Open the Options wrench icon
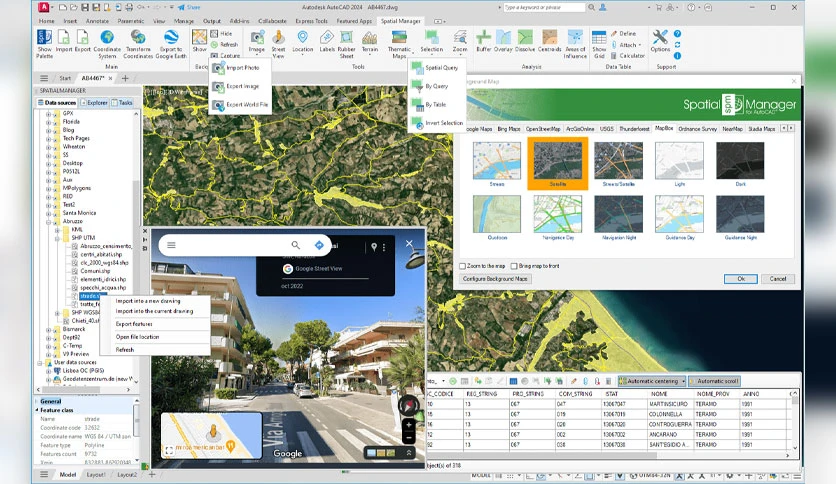Viewport: 836px width, 484px height. click(x=660, y=37)
